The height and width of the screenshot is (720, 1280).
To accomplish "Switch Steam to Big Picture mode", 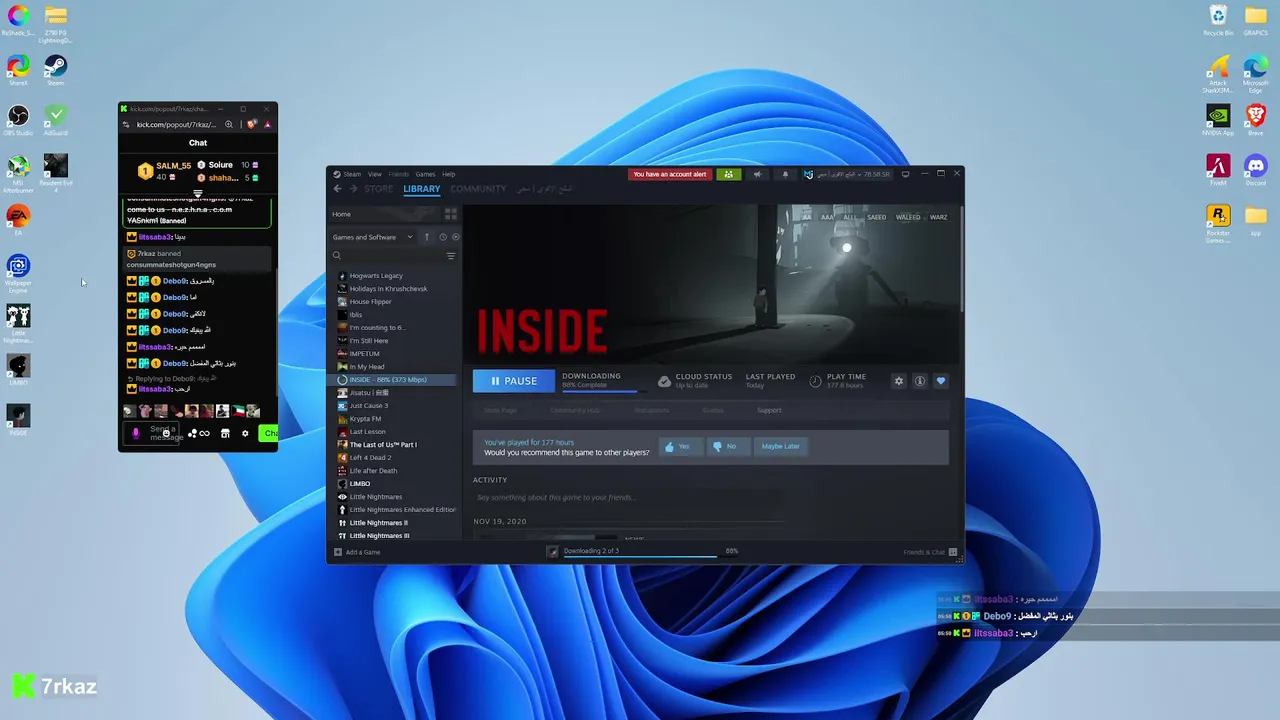I will tap(906, 174).
